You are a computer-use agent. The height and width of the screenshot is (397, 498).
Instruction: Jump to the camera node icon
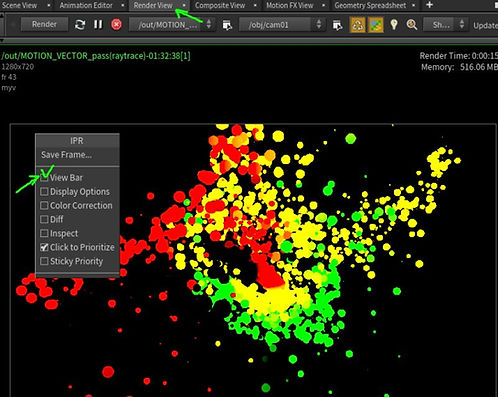click(x=337, y=25)
